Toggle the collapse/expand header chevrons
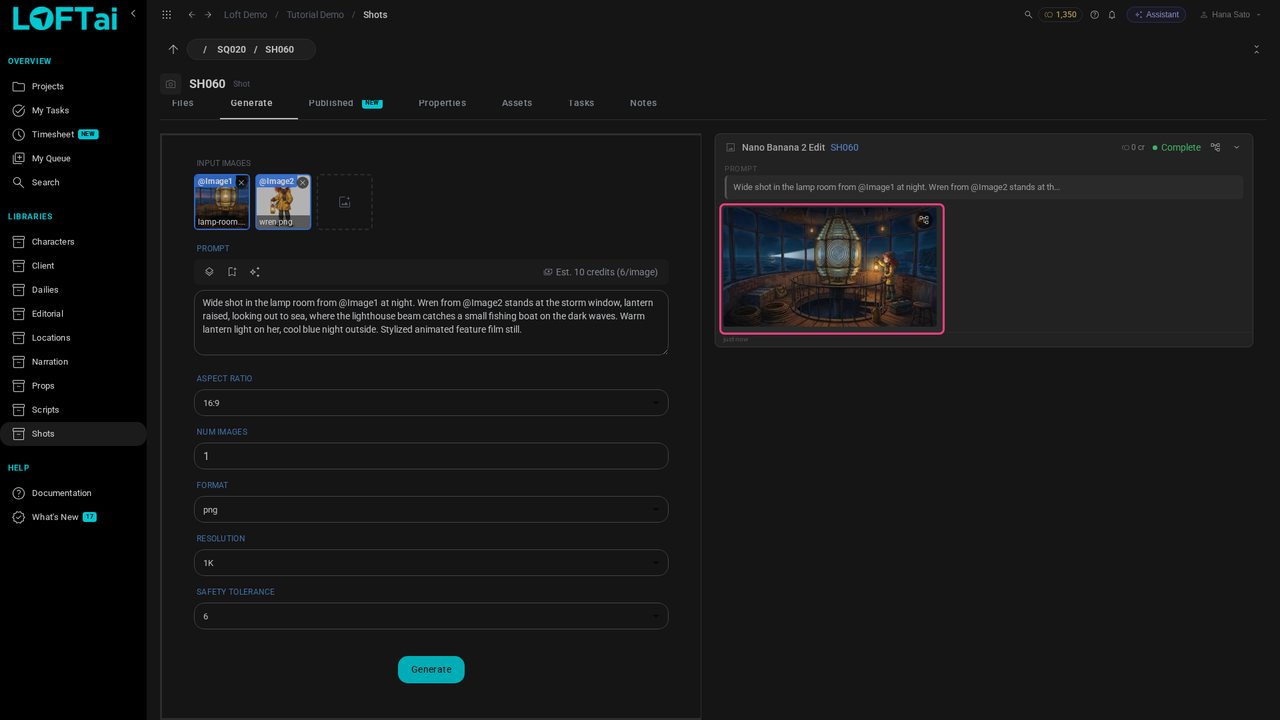1280x720 pixels. pos(1256,49)
